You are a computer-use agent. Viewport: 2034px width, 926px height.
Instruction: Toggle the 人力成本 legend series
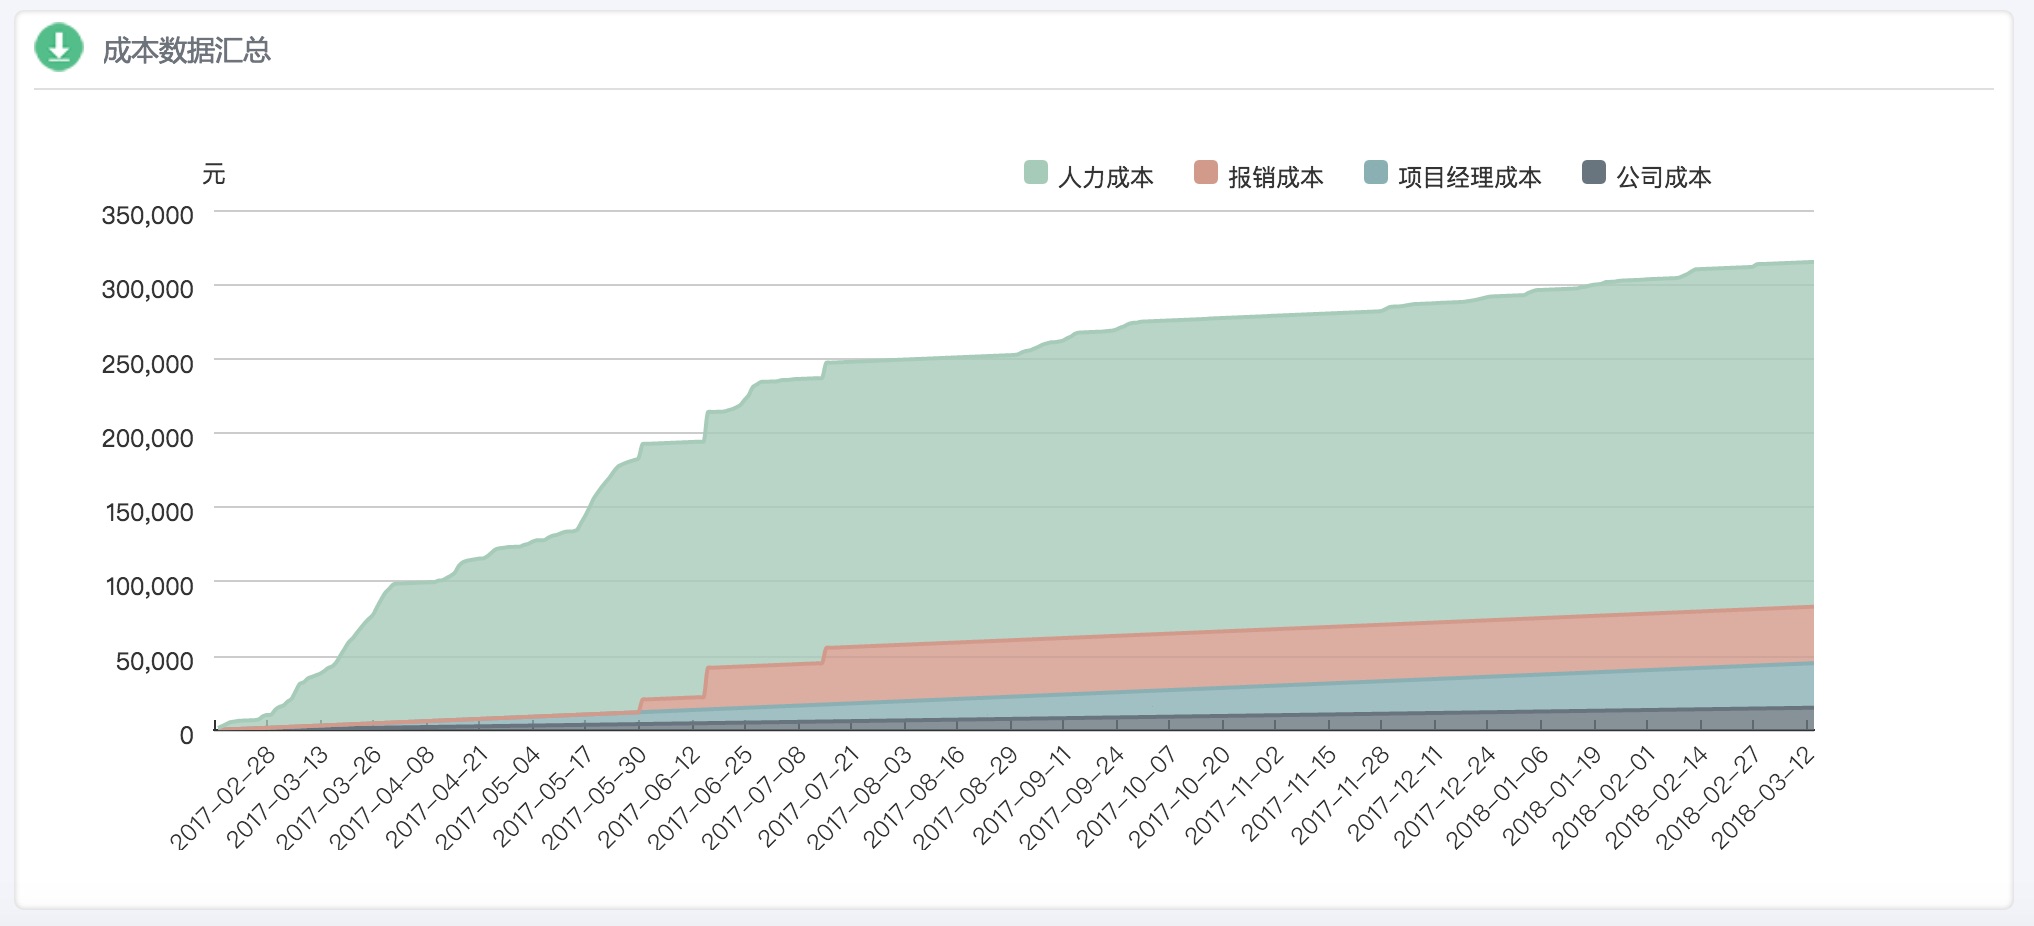pos(1088,176)
